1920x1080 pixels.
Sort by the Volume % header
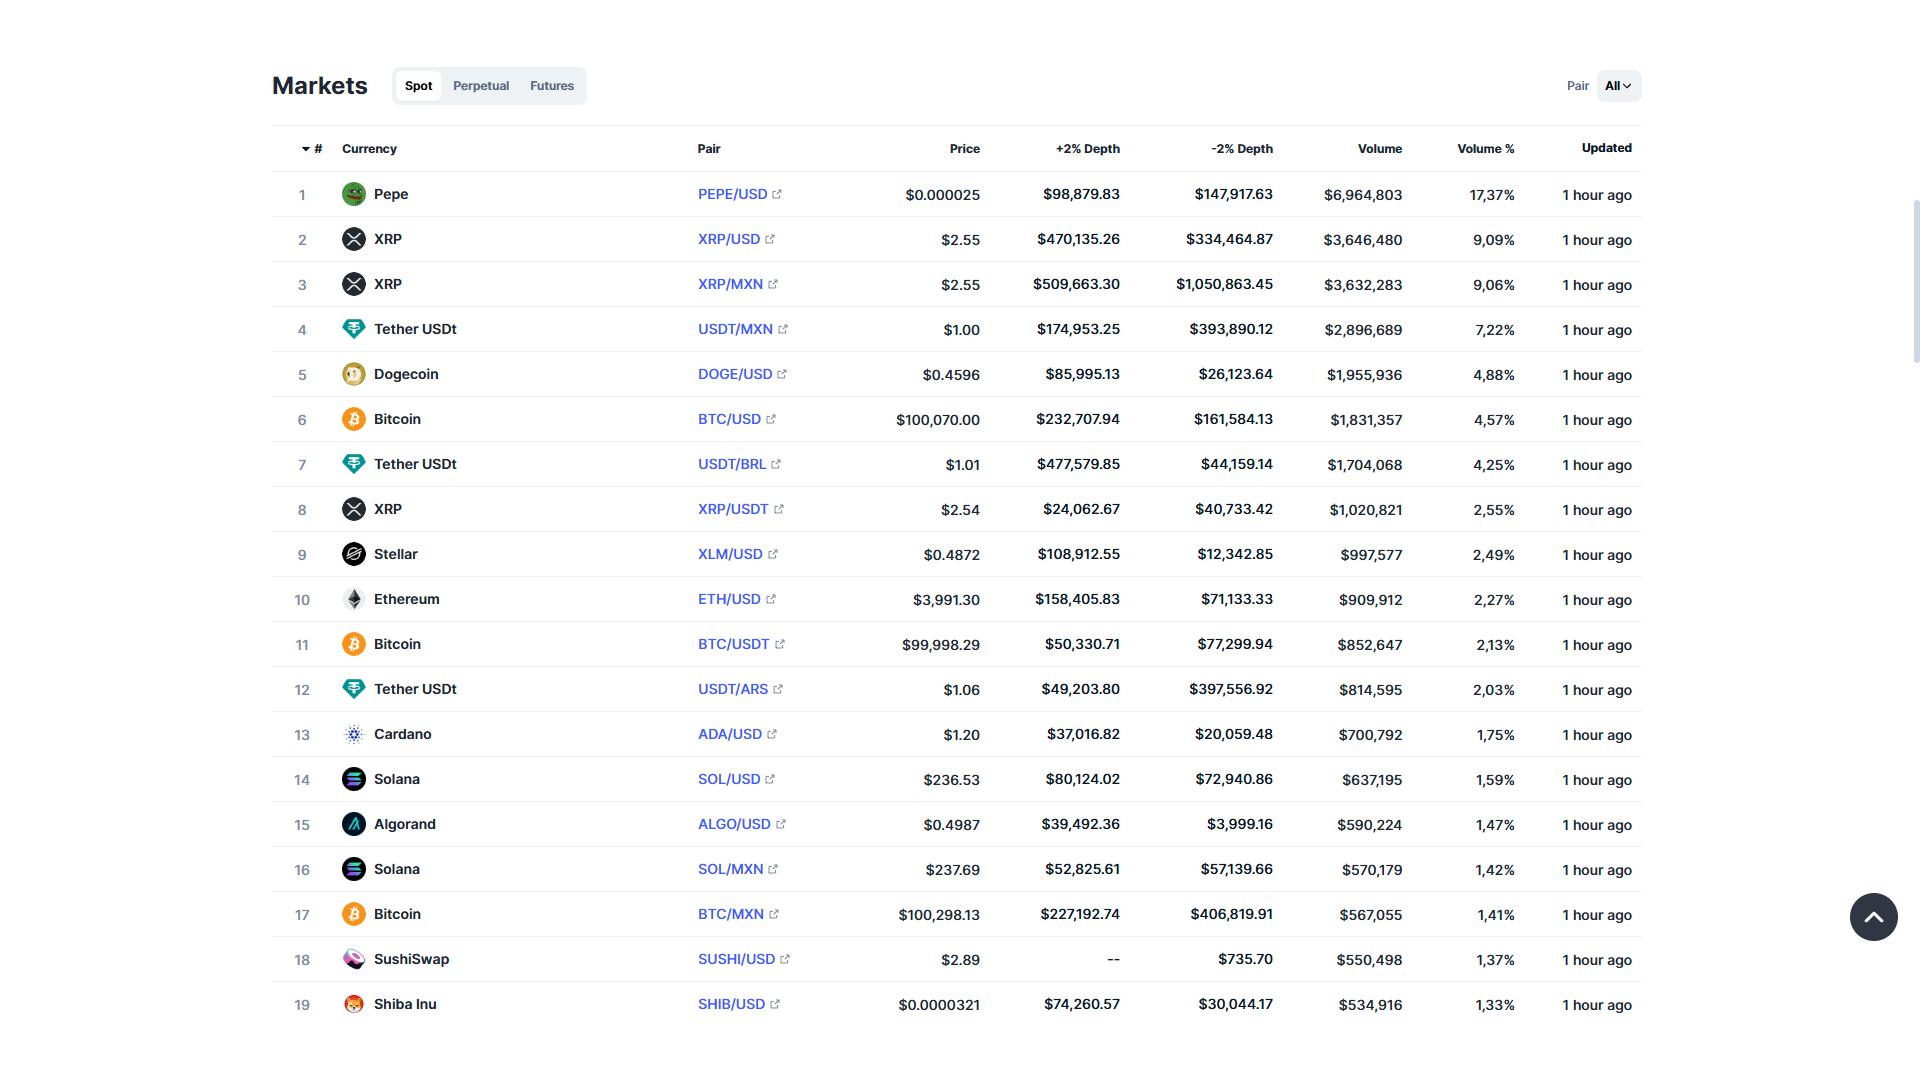[1485, 149]
